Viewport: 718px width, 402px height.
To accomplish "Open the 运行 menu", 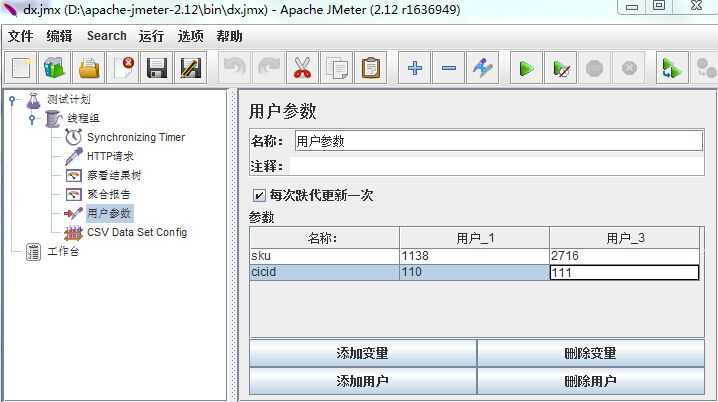I will (151, 36).
